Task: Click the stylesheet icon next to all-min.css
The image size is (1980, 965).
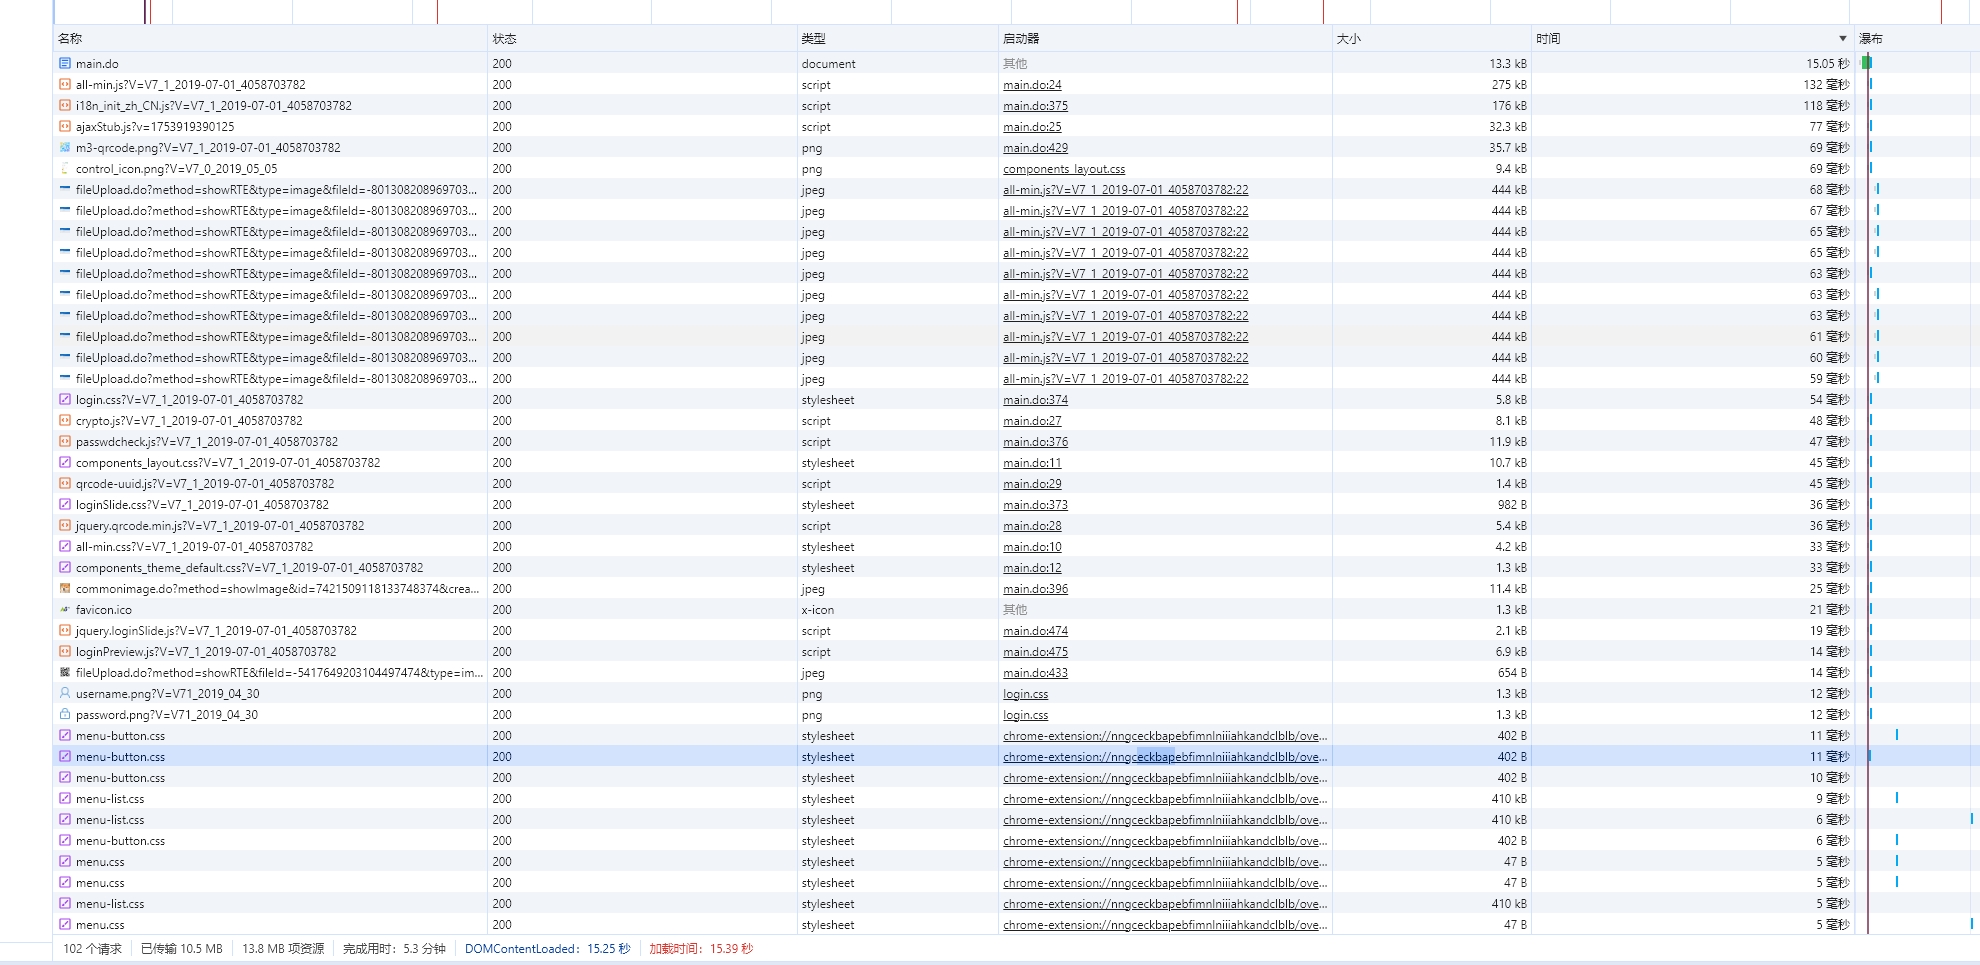Action: [x=65, y=546]
